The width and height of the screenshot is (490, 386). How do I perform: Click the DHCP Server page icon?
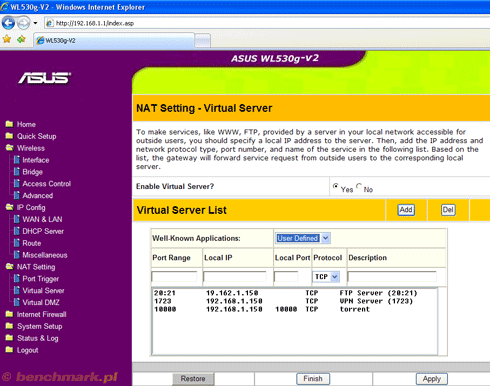(x=17, y=231)
